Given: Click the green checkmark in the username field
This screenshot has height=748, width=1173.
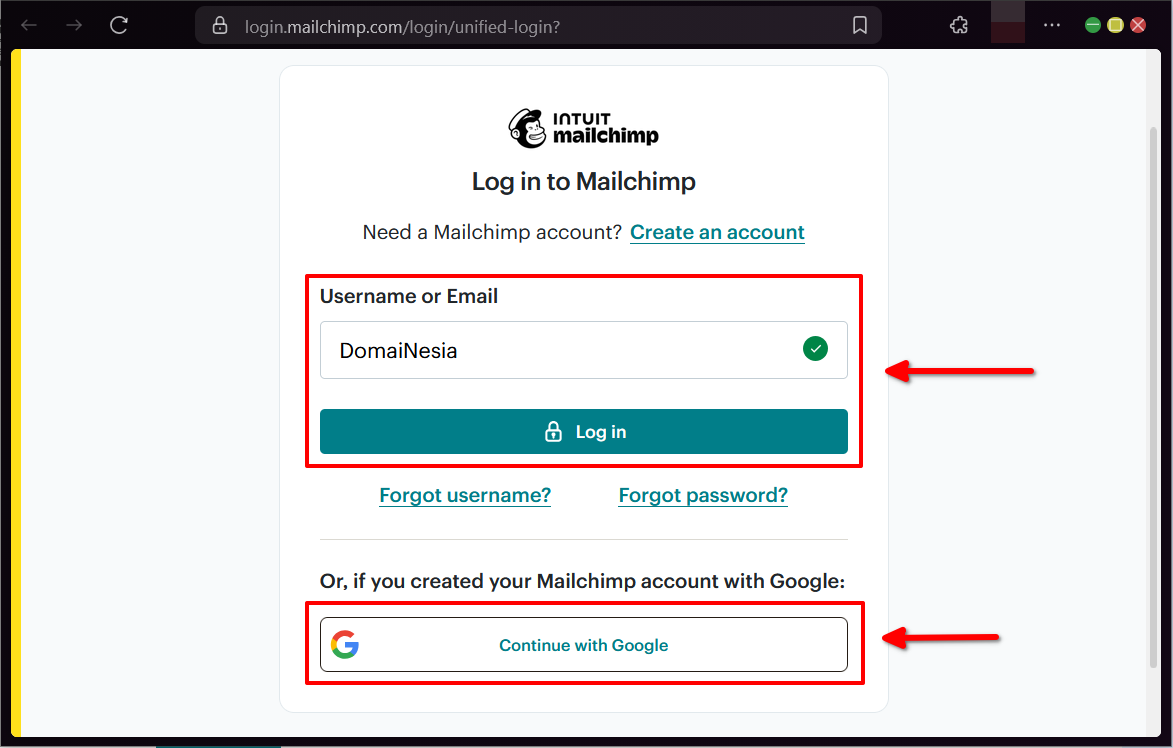Looking at the screenshot, I should (815, 349).
